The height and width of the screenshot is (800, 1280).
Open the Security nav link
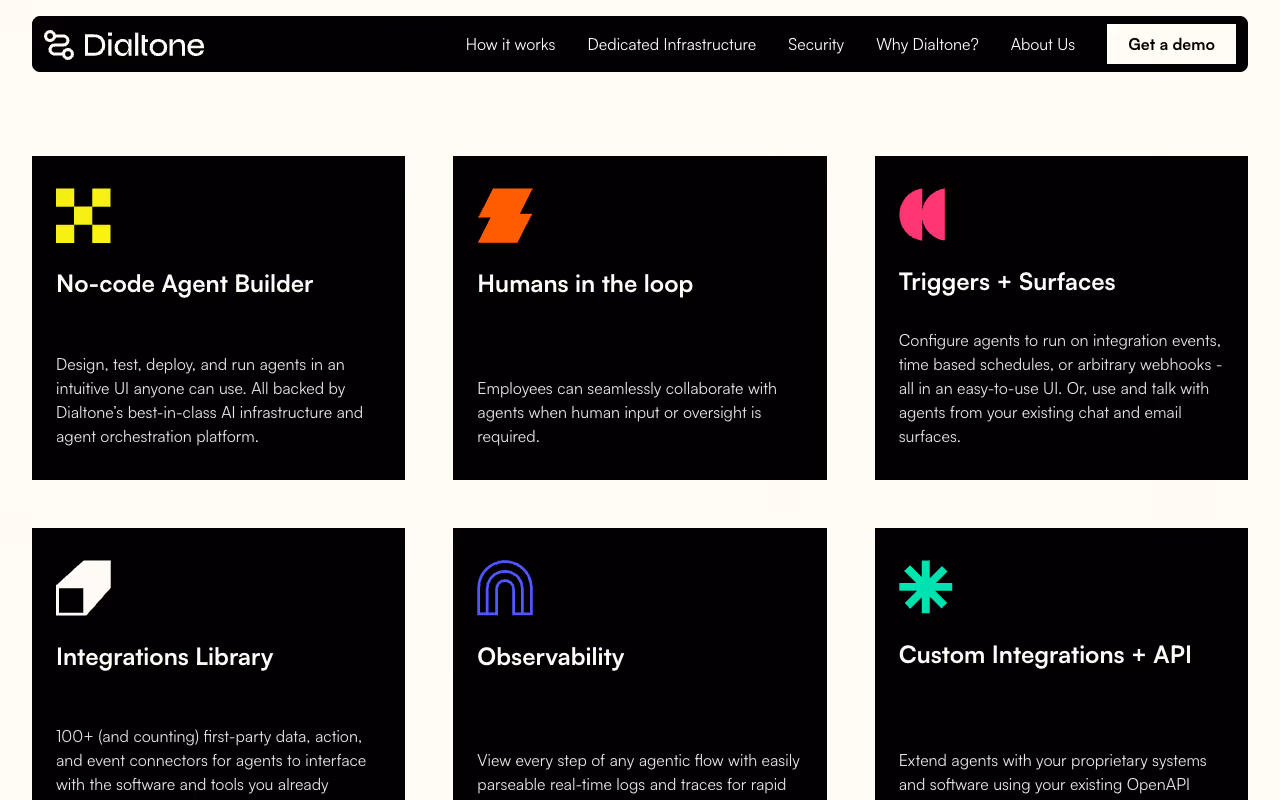(x=816, y=44)
